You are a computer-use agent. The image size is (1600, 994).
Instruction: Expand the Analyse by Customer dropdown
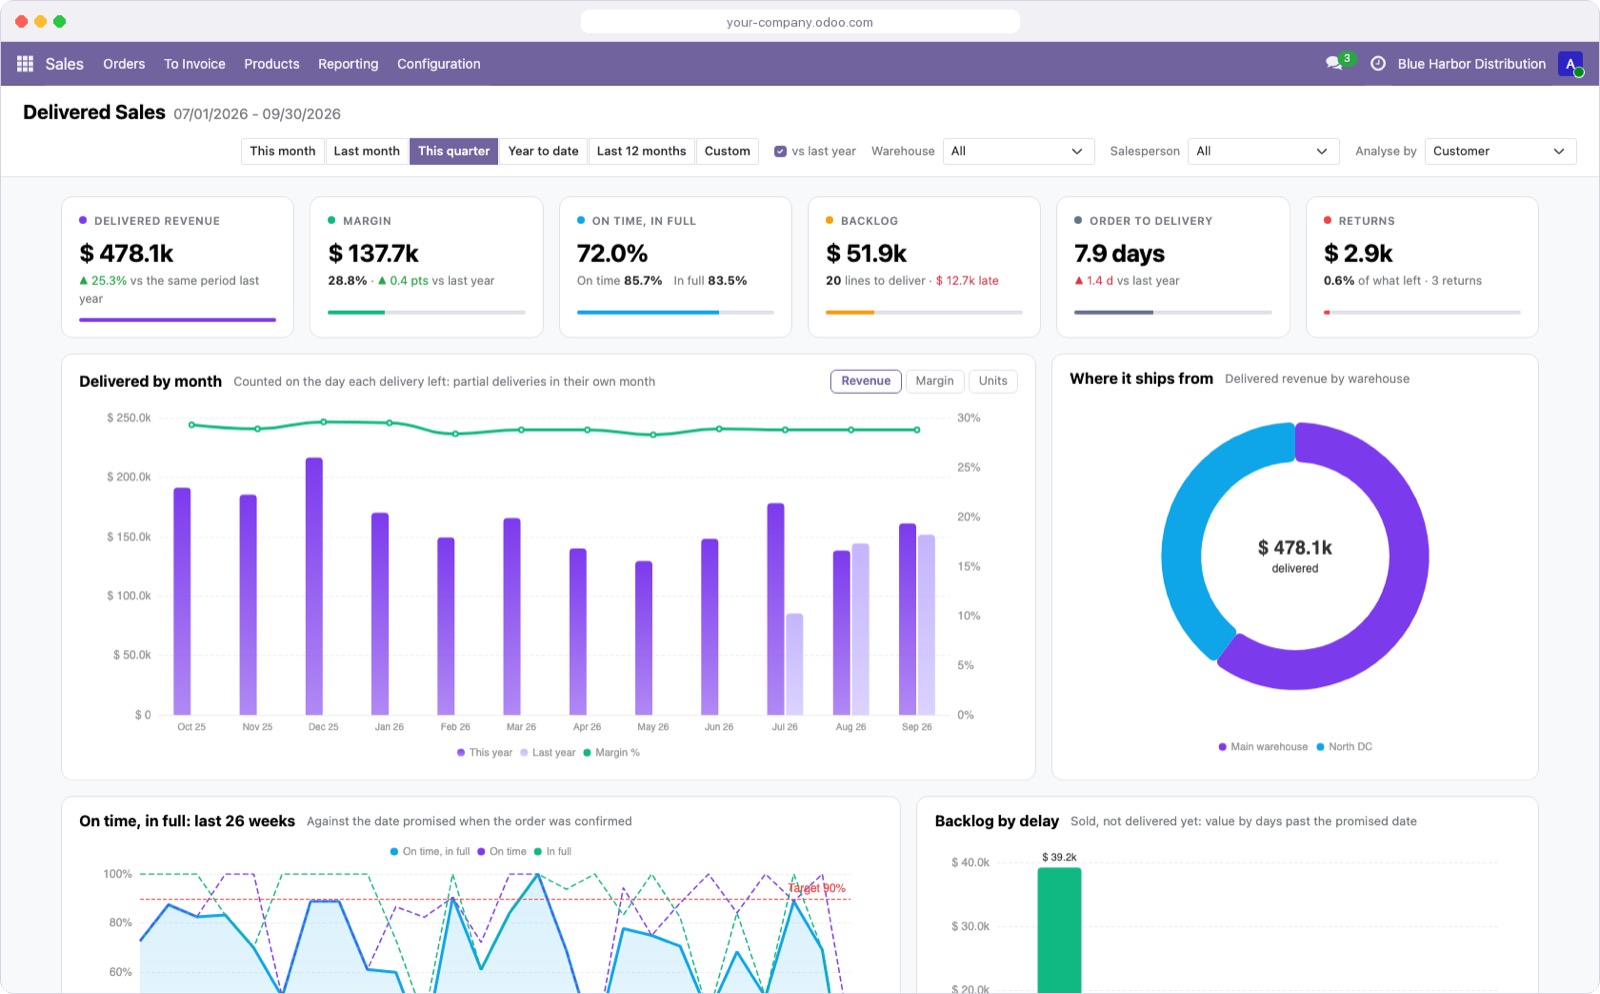(1500, 151)
